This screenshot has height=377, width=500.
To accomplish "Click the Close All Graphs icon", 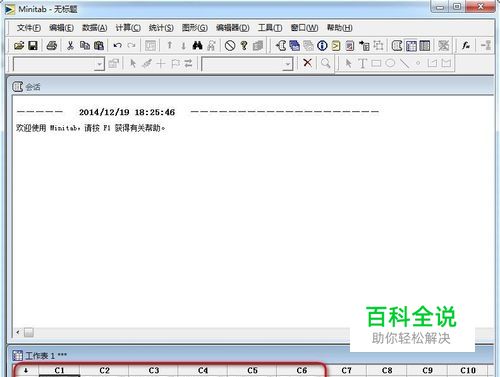I will click(x=443, y=46).
